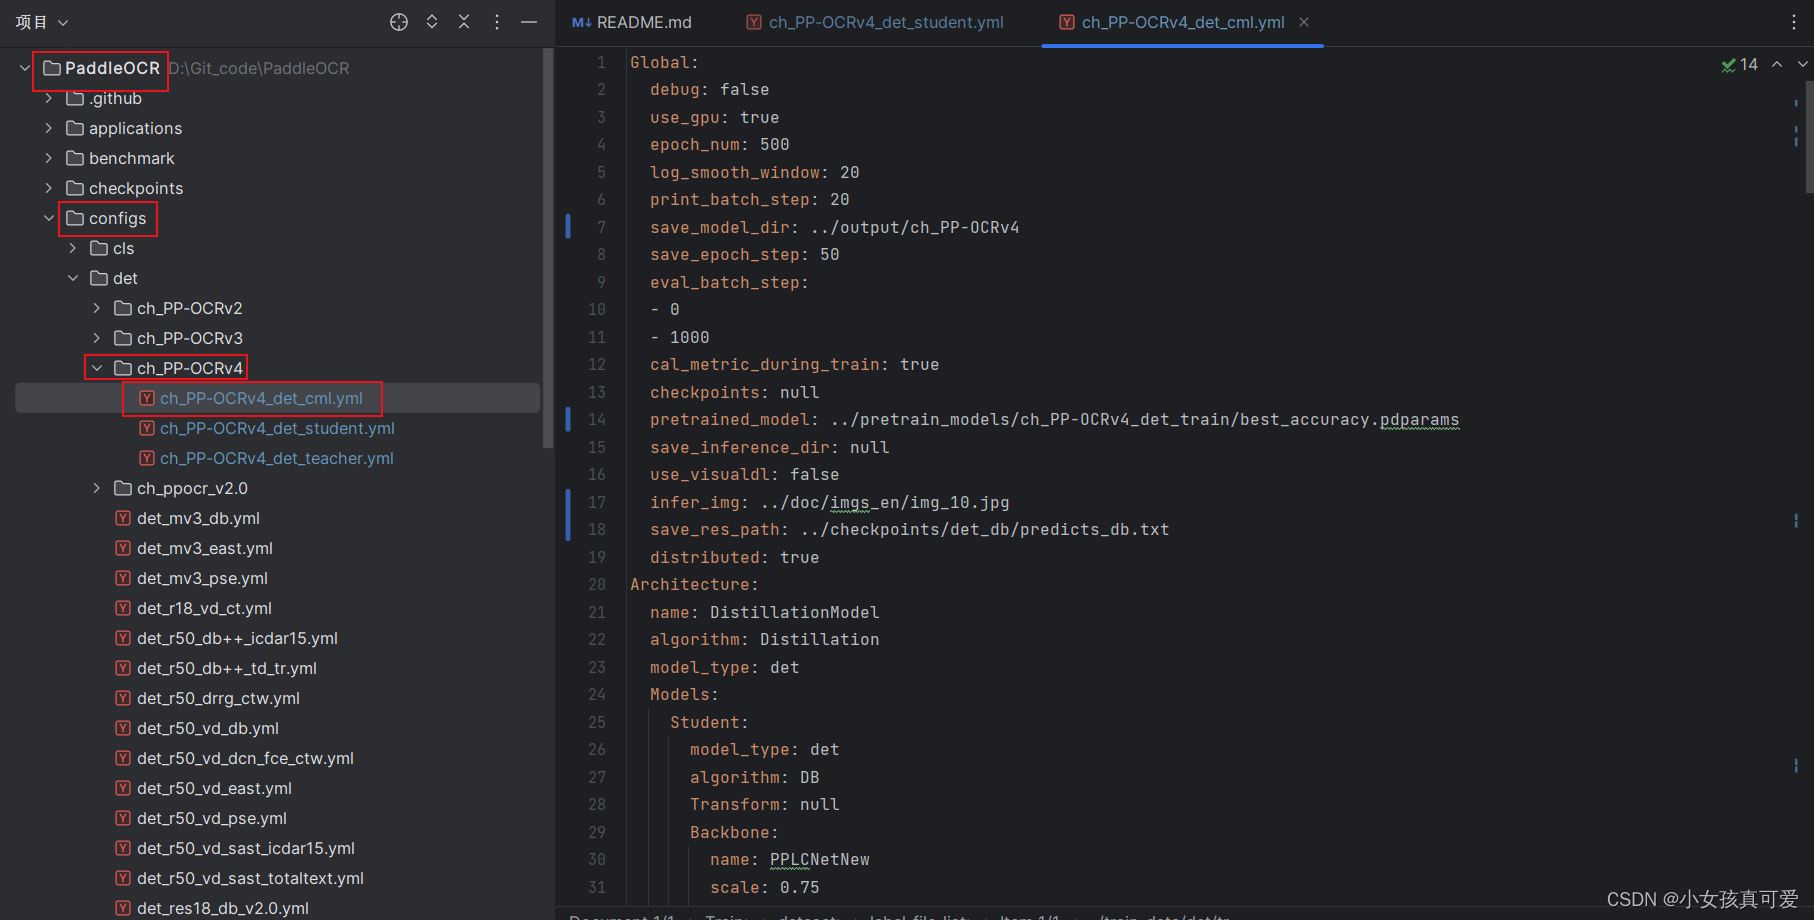1814x920 pixels.
Task: Expand all nodes with the expand-all icon
Action: [x=431, y=22]
